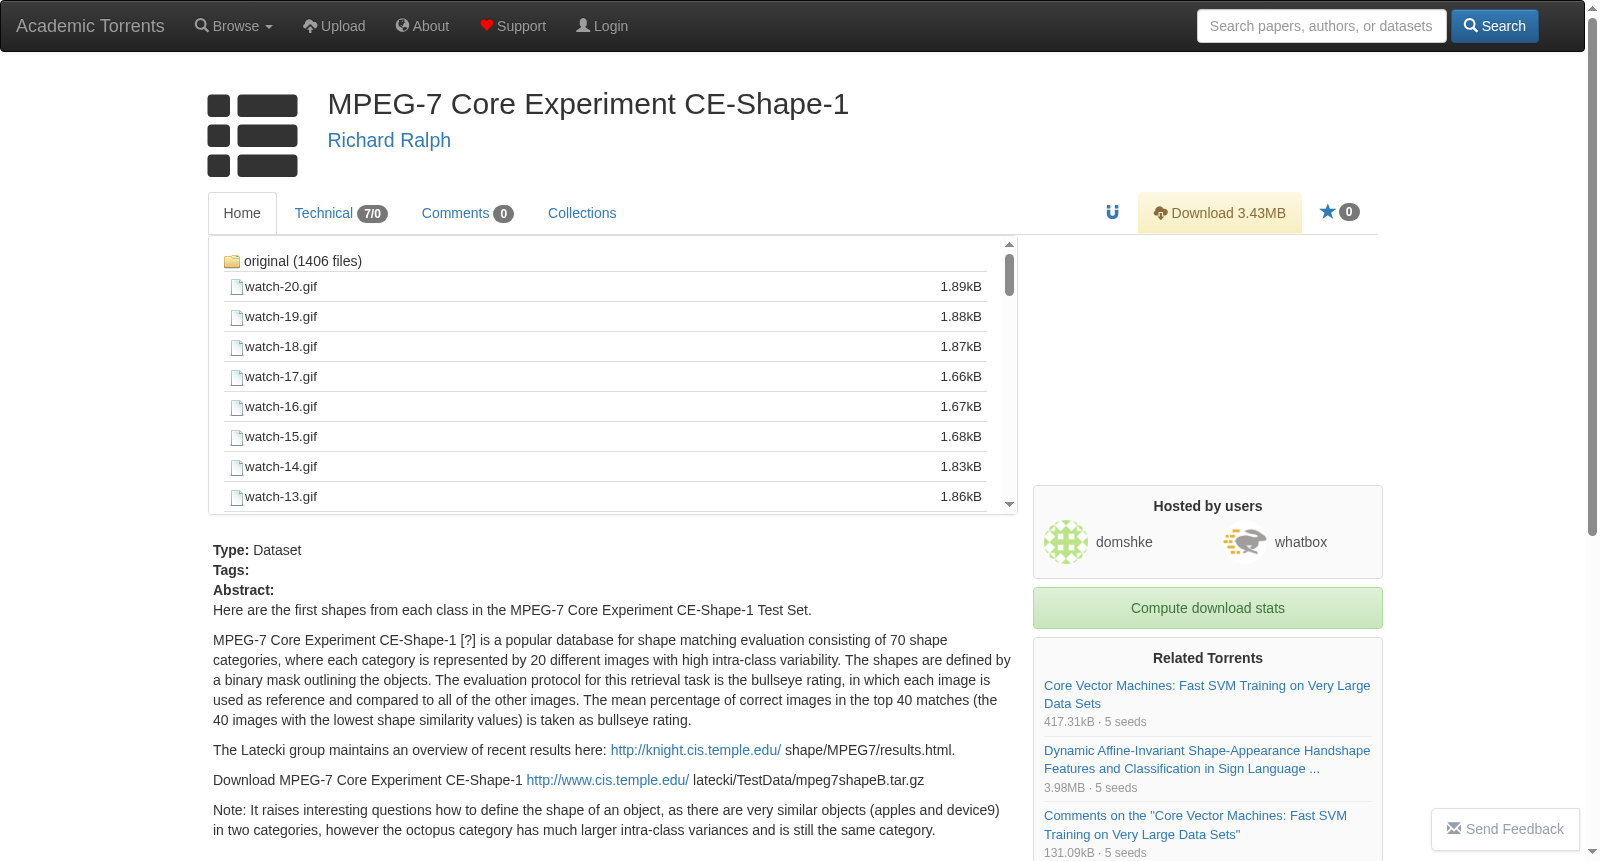Select the watch-17.gif file name
Viewport: 1600px width, 861px height.
(x=281, y=377)
